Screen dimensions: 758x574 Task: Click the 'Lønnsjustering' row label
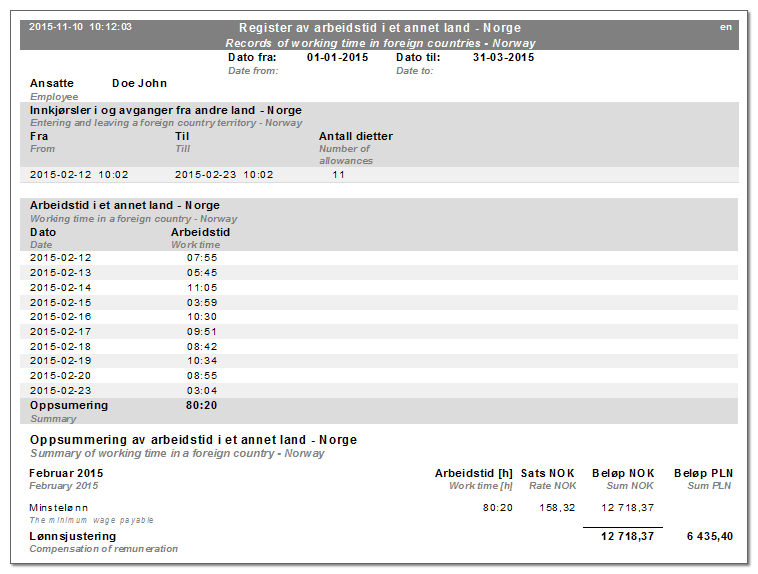73,536
